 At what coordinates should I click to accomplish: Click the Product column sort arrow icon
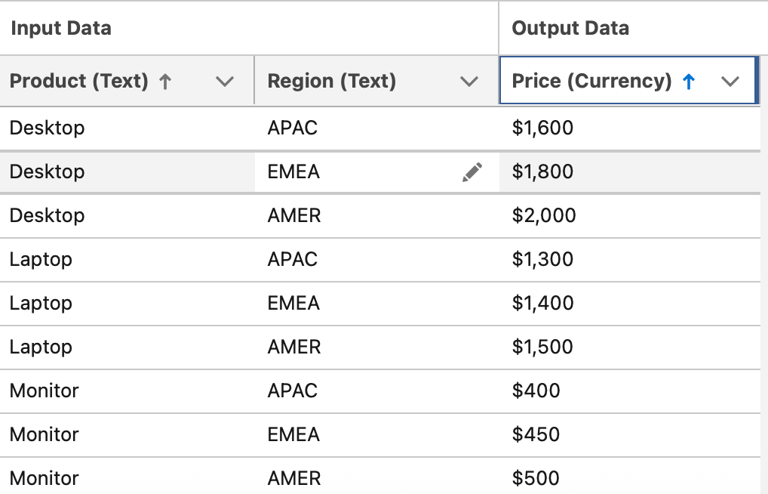pyautogui.click(x=166, y=82)
